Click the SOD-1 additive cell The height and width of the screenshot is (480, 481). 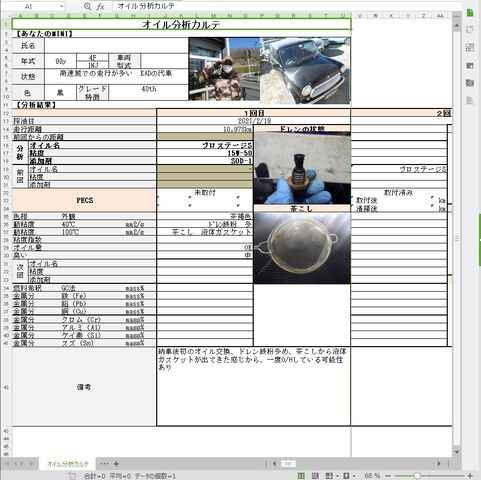[x=205, y=161]
